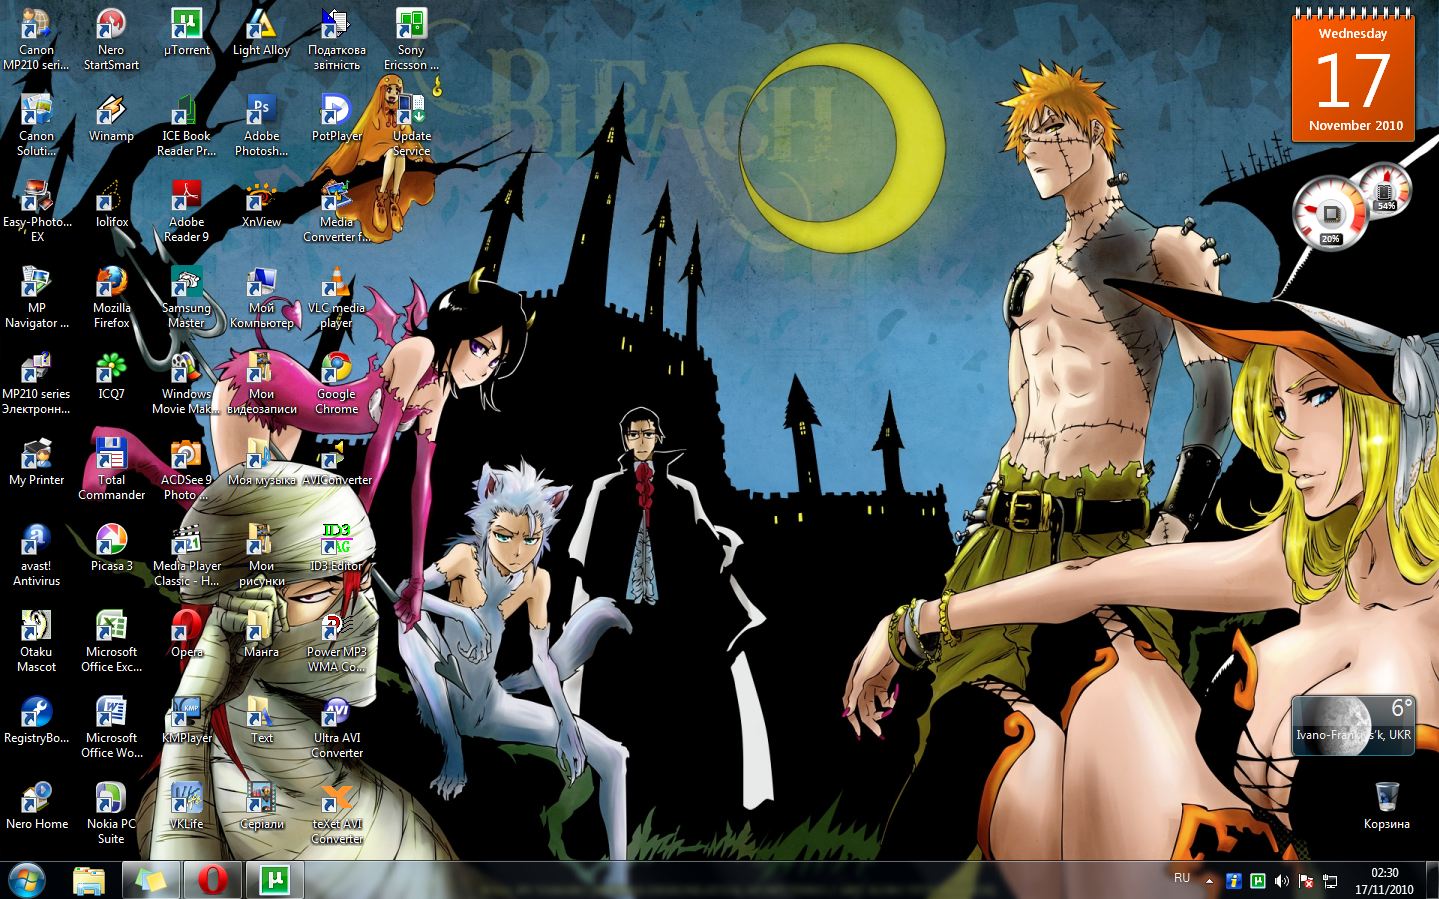Open the VKLife desktop shortcut
This screenshot has width=1439, height=899.
[x=186, y=806]
